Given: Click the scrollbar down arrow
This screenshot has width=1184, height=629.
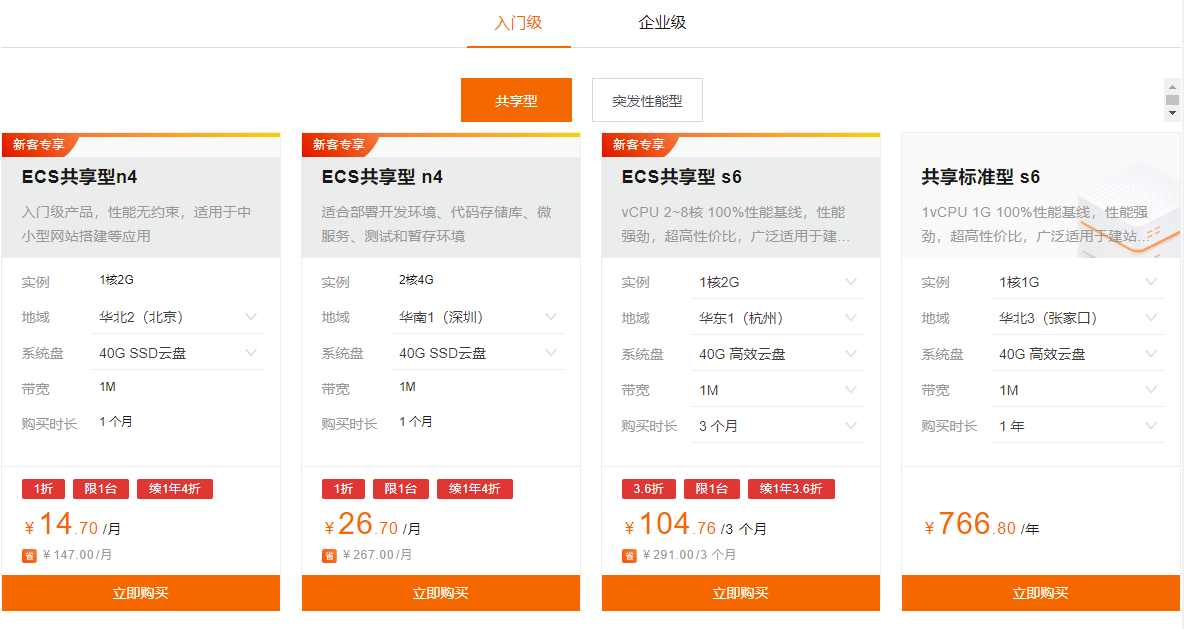Looking at the screenshot, I should point(1172,113).
